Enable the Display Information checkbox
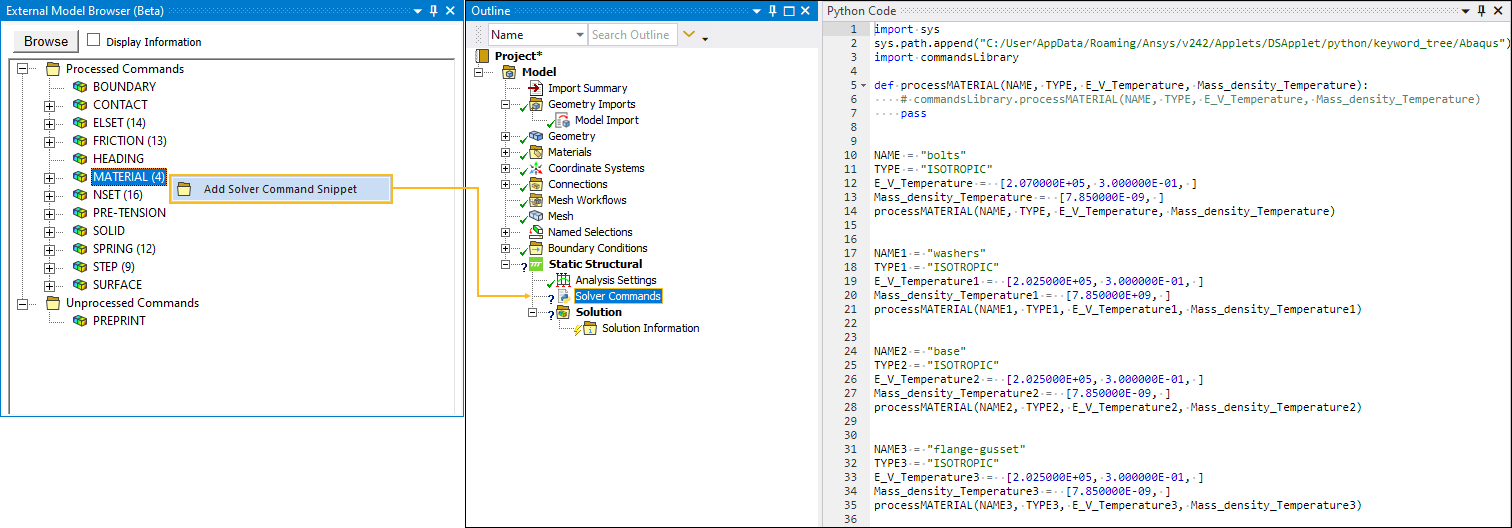1512x528 pixels. [94, 41]
